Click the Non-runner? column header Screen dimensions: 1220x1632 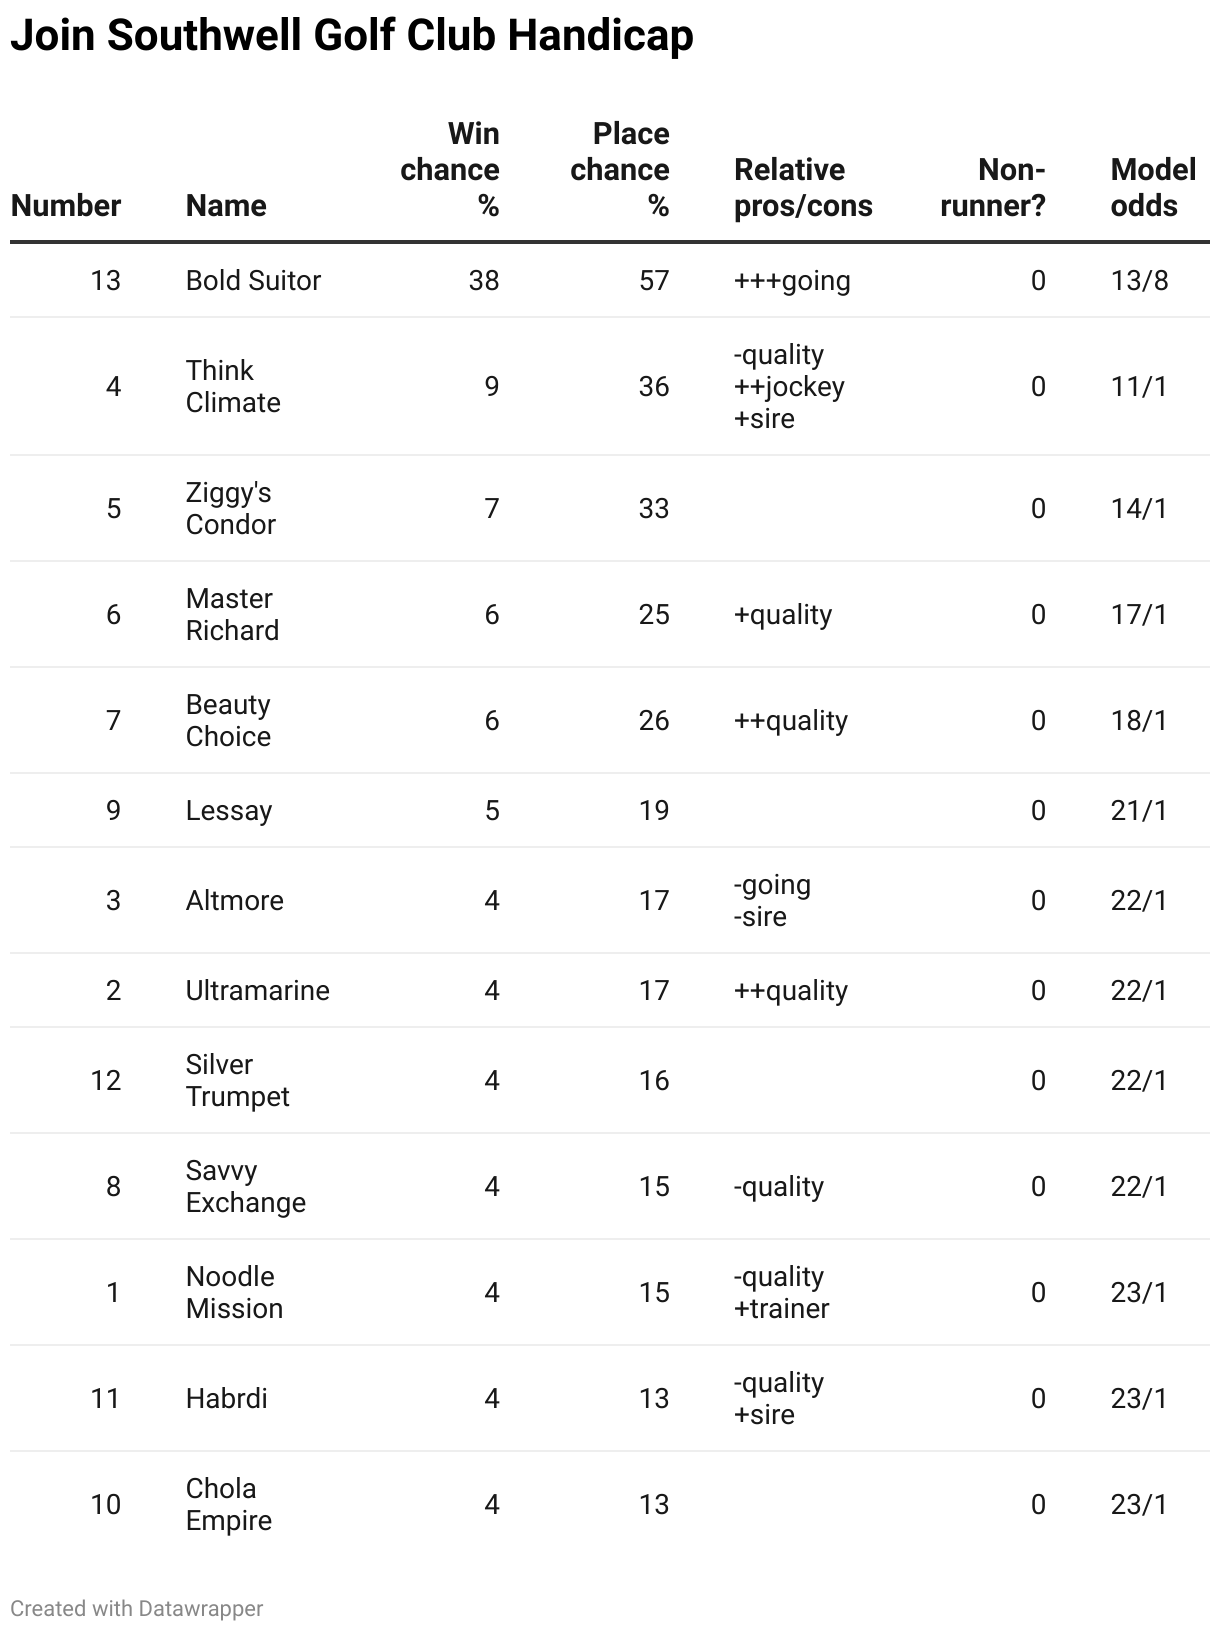coord(993,188)
